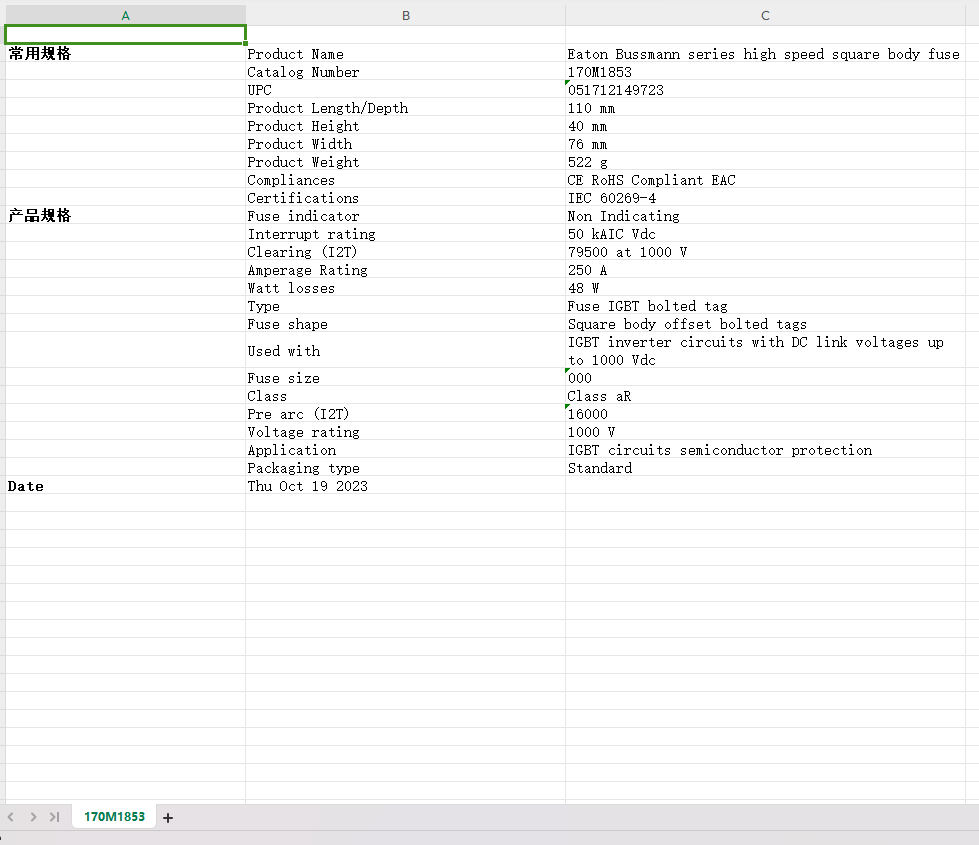Select column B header
The image size is (979, 845).
406,16
